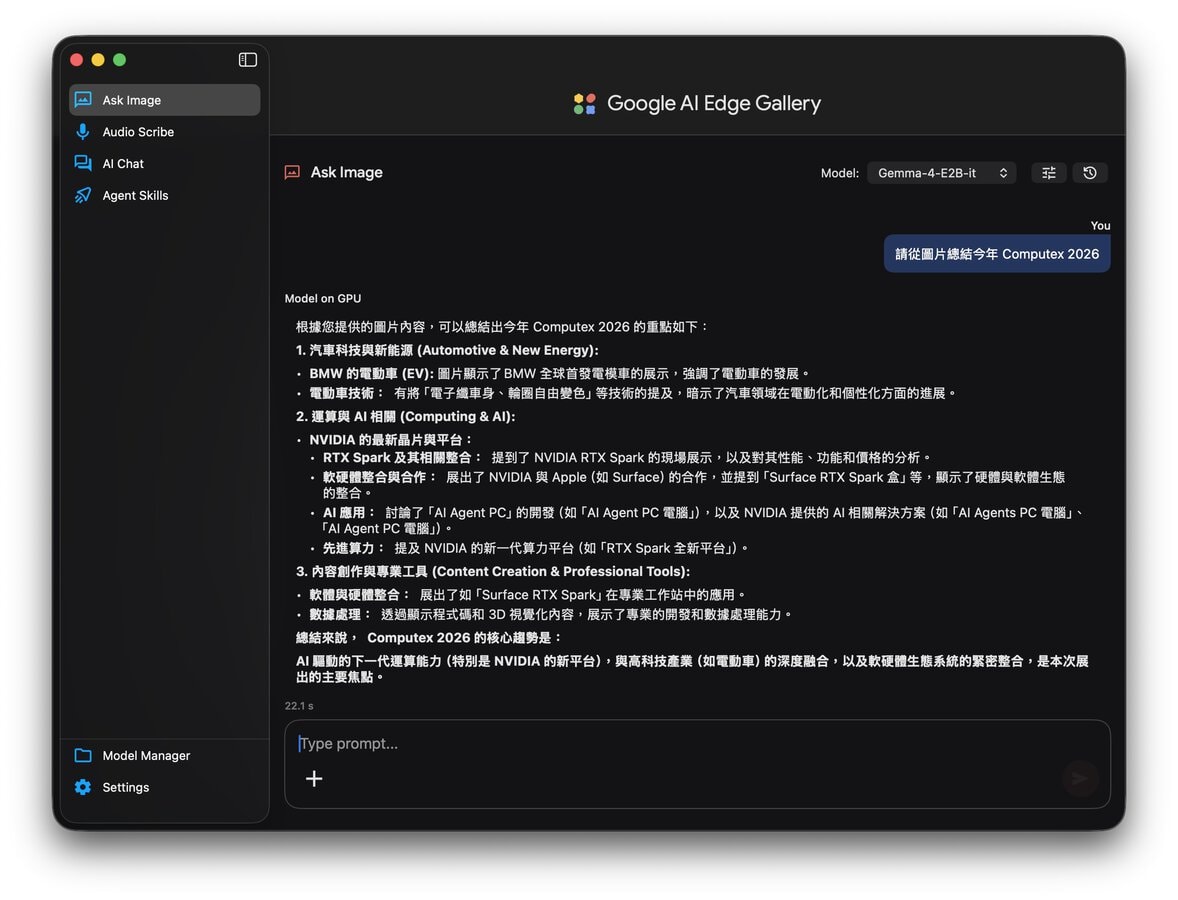Viewport: 1178px width, 900px height.
Task: Click the macOS yellow minimize window button
Action: (98, 59)
